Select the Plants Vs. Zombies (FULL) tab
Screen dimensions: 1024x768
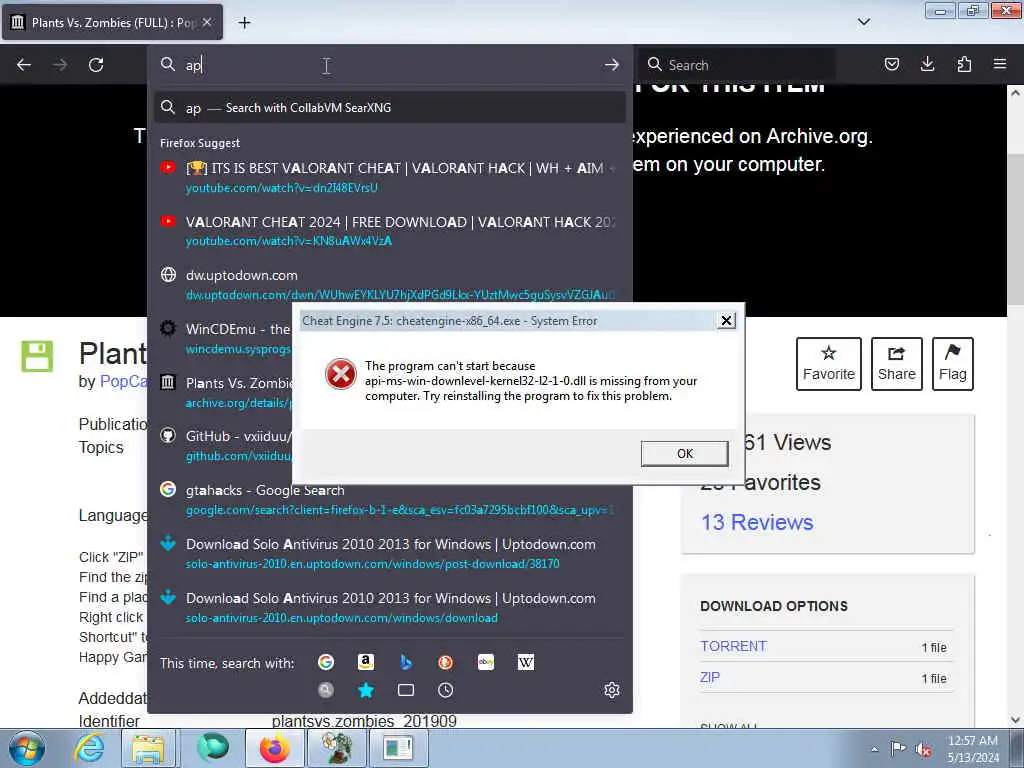click(x=112, y=22)
